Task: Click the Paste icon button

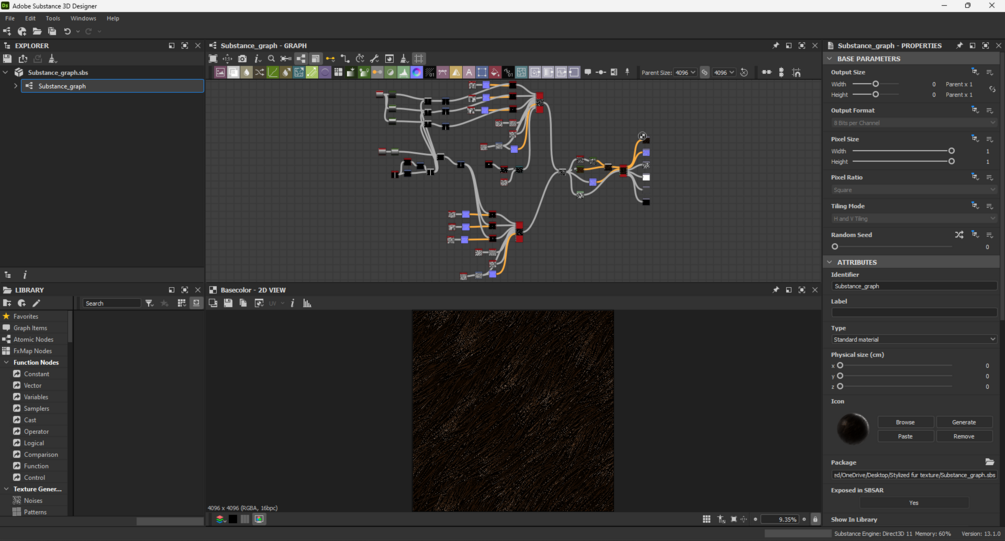Action: pos(905,436)
